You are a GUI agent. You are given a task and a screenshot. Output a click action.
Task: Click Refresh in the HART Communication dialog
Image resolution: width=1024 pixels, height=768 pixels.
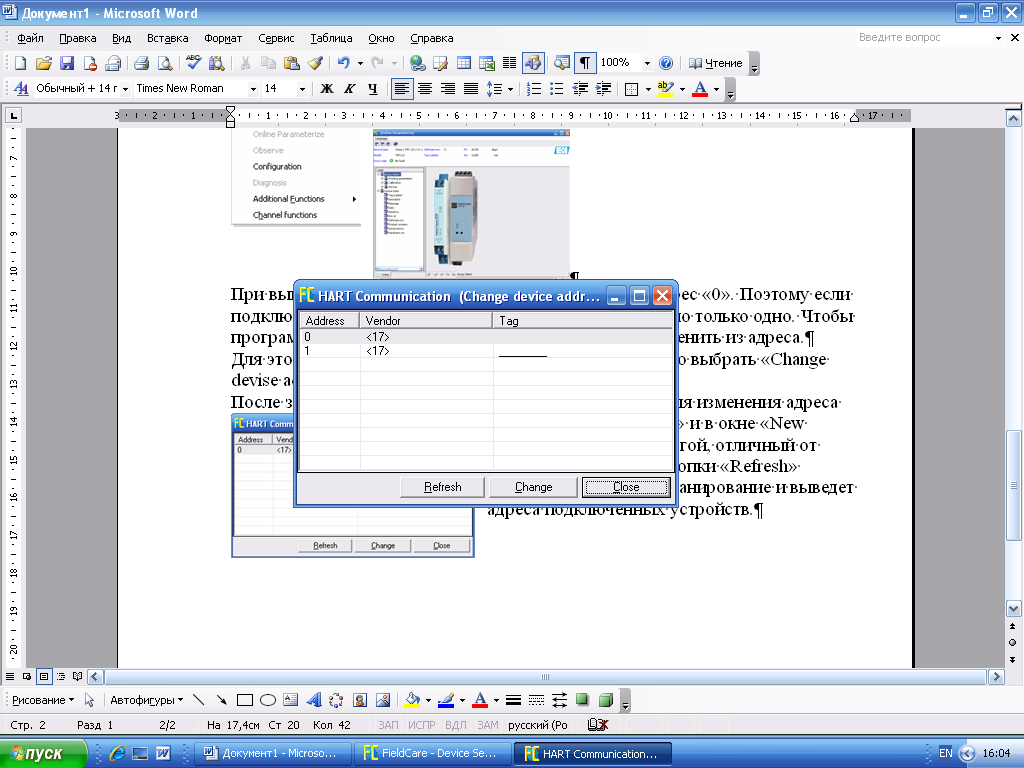click(442, 487)
